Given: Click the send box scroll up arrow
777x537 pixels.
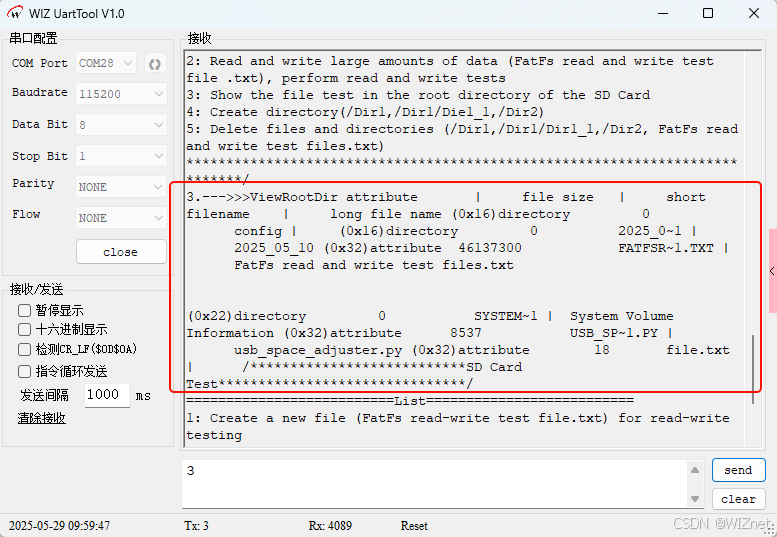Looking at the screenshot, I should pos(695,470).
